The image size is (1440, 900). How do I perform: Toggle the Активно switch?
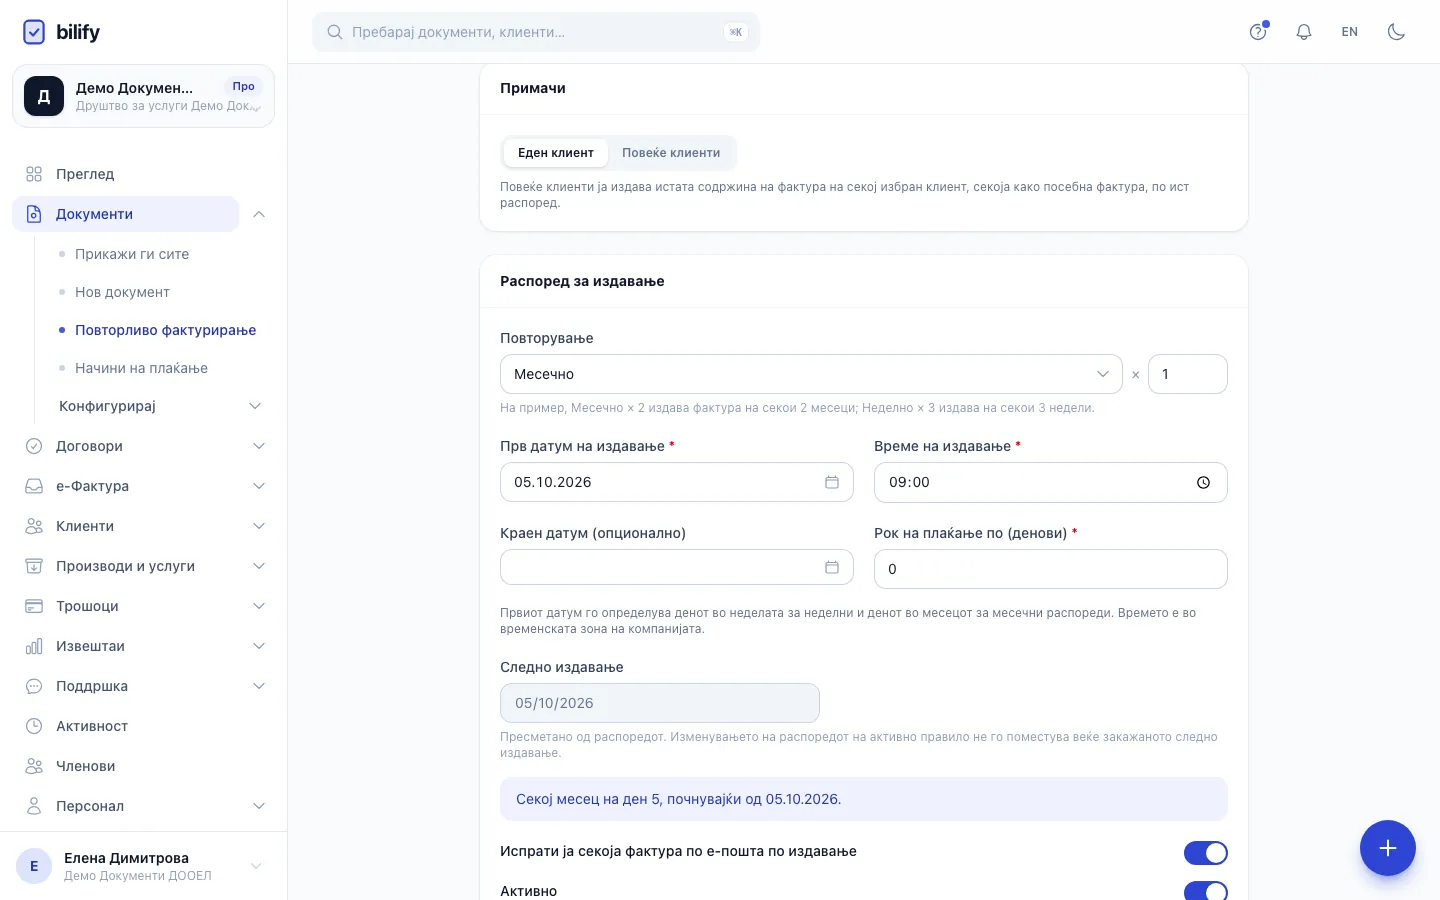(x=1206, y=891)
